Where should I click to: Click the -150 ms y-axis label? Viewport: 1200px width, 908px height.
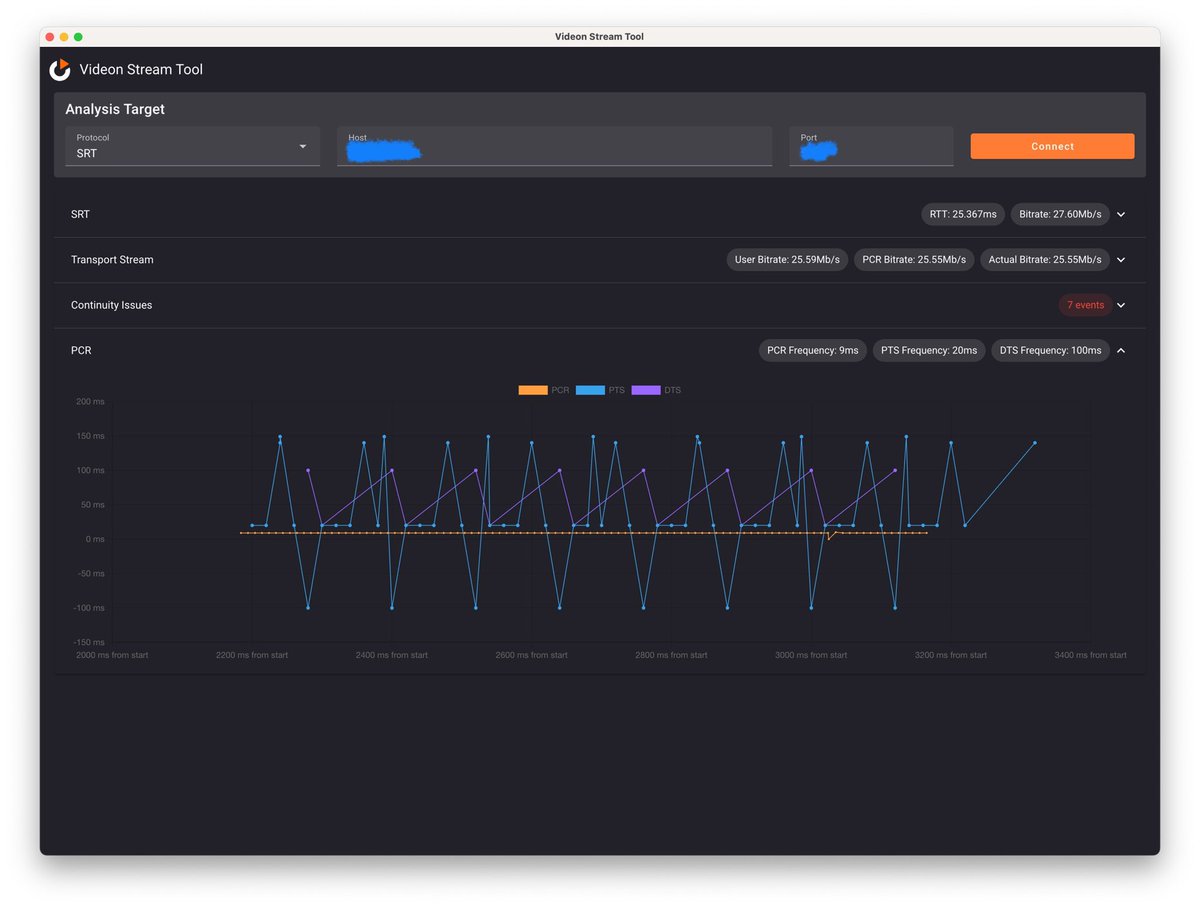tap(89, 642)
